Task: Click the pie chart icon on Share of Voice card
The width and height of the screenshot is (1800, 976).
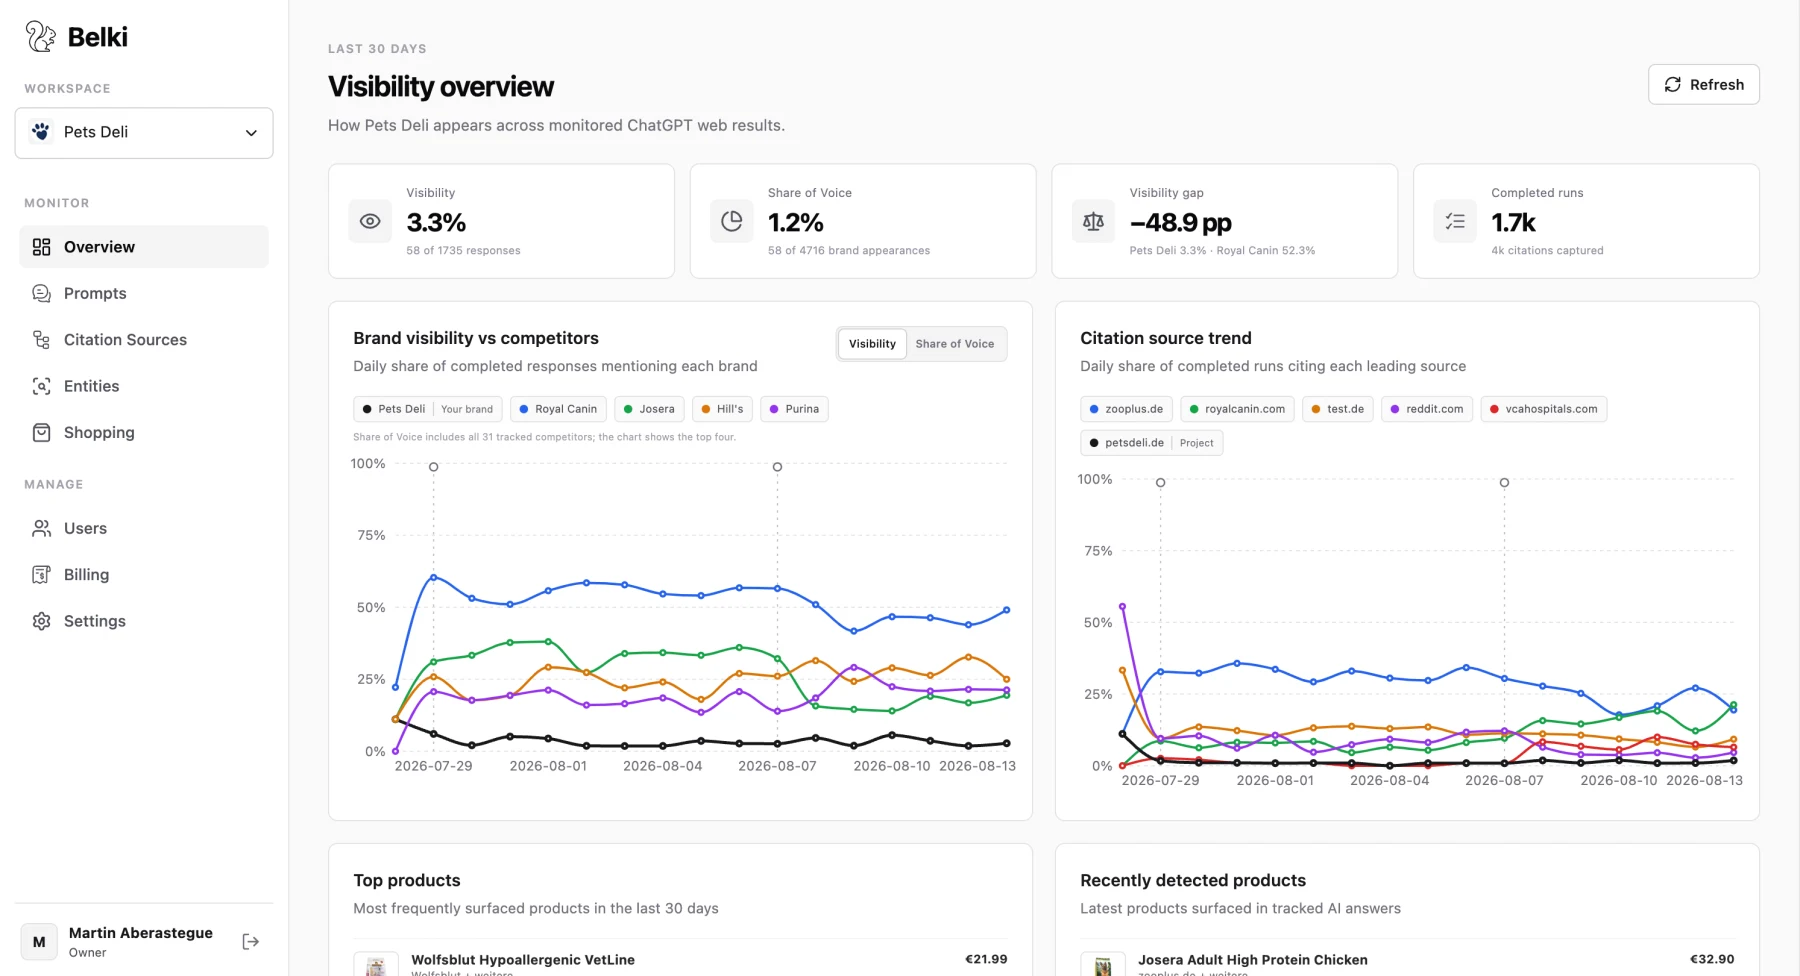Action: [732, 221]
